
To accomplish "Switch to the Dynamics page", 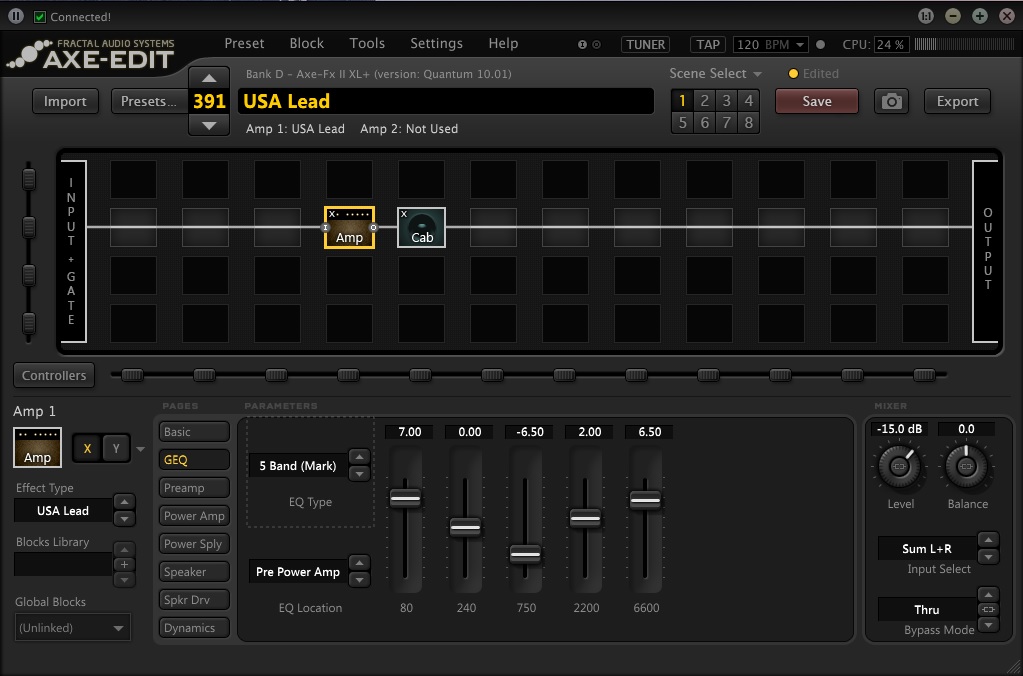I will click(x=194, y=628).
